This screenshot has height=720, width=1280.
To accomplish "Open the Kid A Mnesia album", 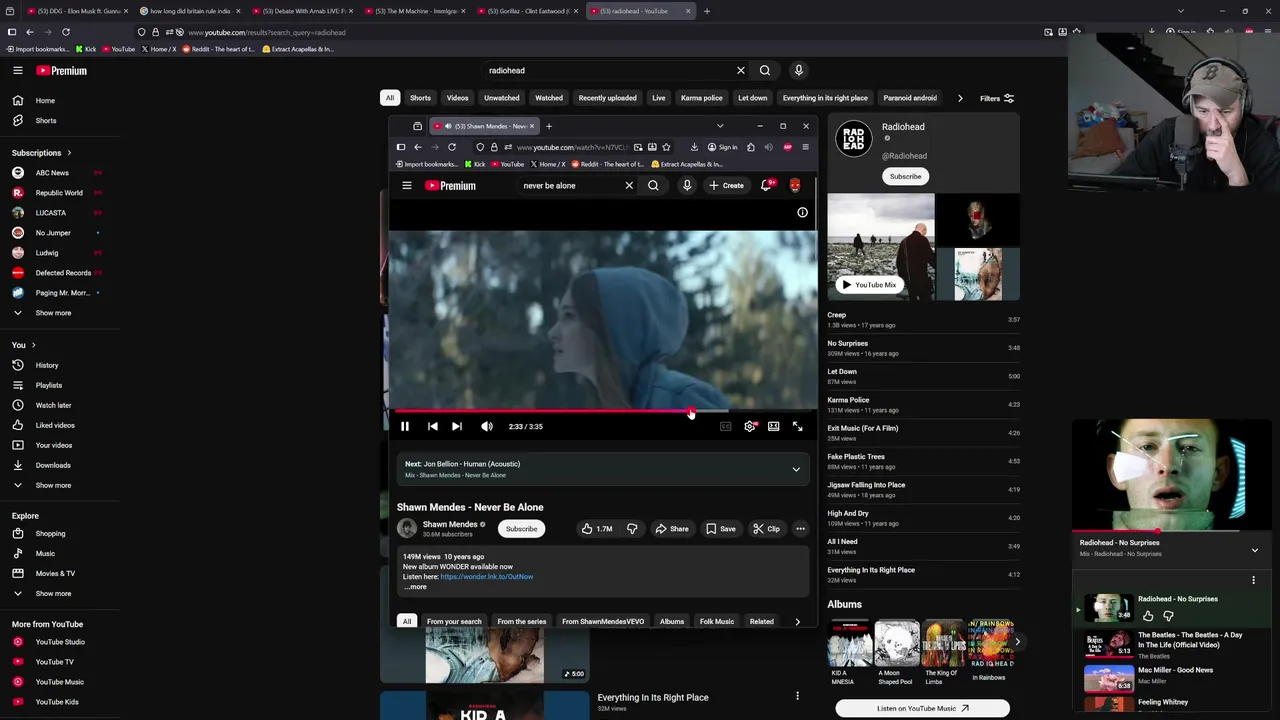I will pyautogui.click(x=850, y=653).
